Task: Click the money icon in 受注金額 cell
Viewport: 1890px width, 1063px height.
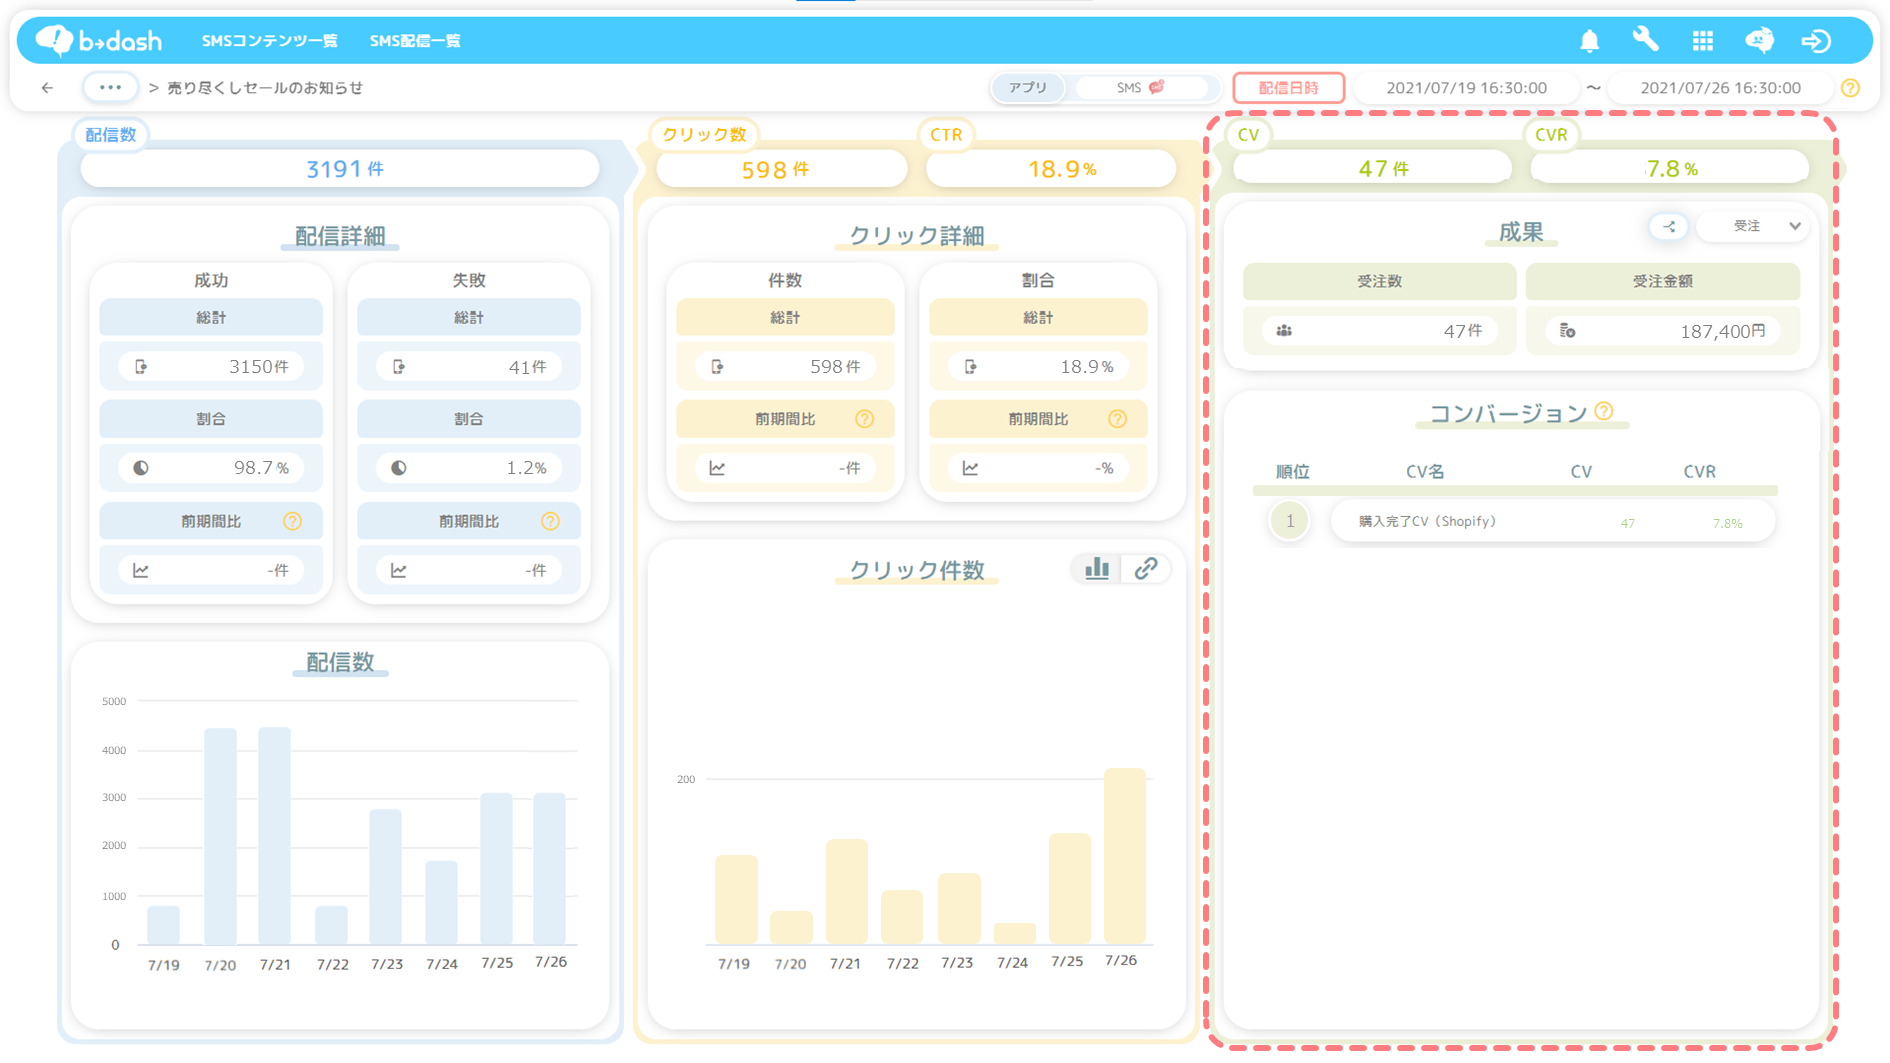Action: click(x=1568, y=331)
